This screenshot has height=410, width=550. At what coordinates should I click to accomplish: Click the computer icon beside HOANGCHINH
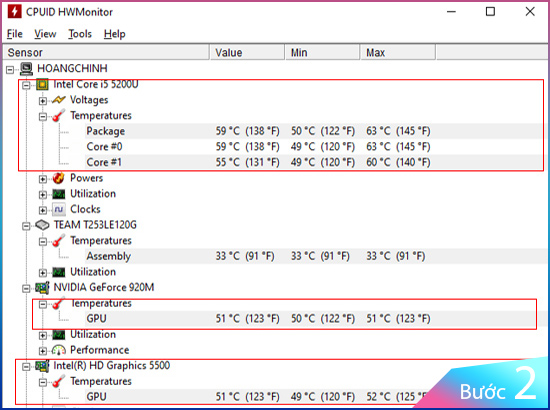tap(26, 68)
